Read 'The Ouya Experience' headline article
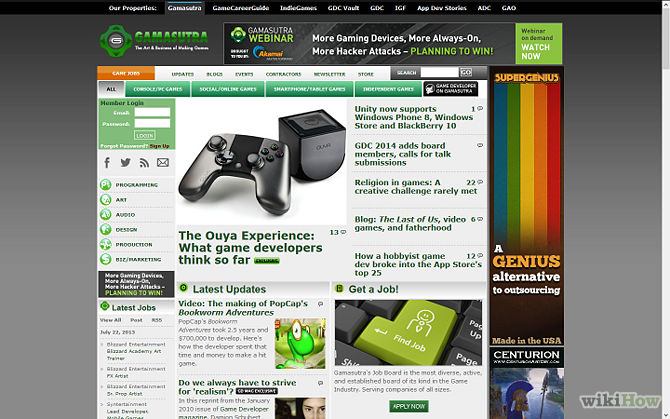 250,248
